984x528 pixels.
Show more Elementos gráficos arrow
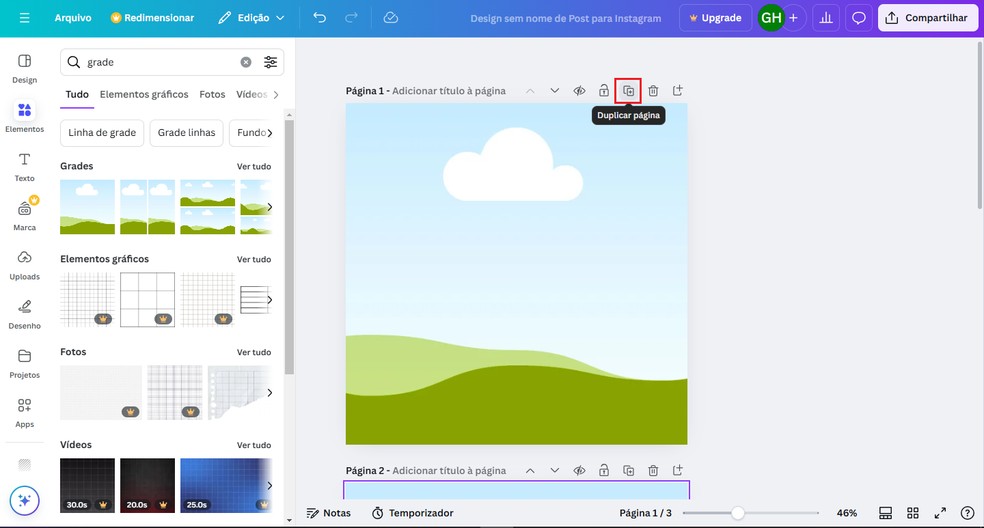pyautogui.click(x=270, y=299)
